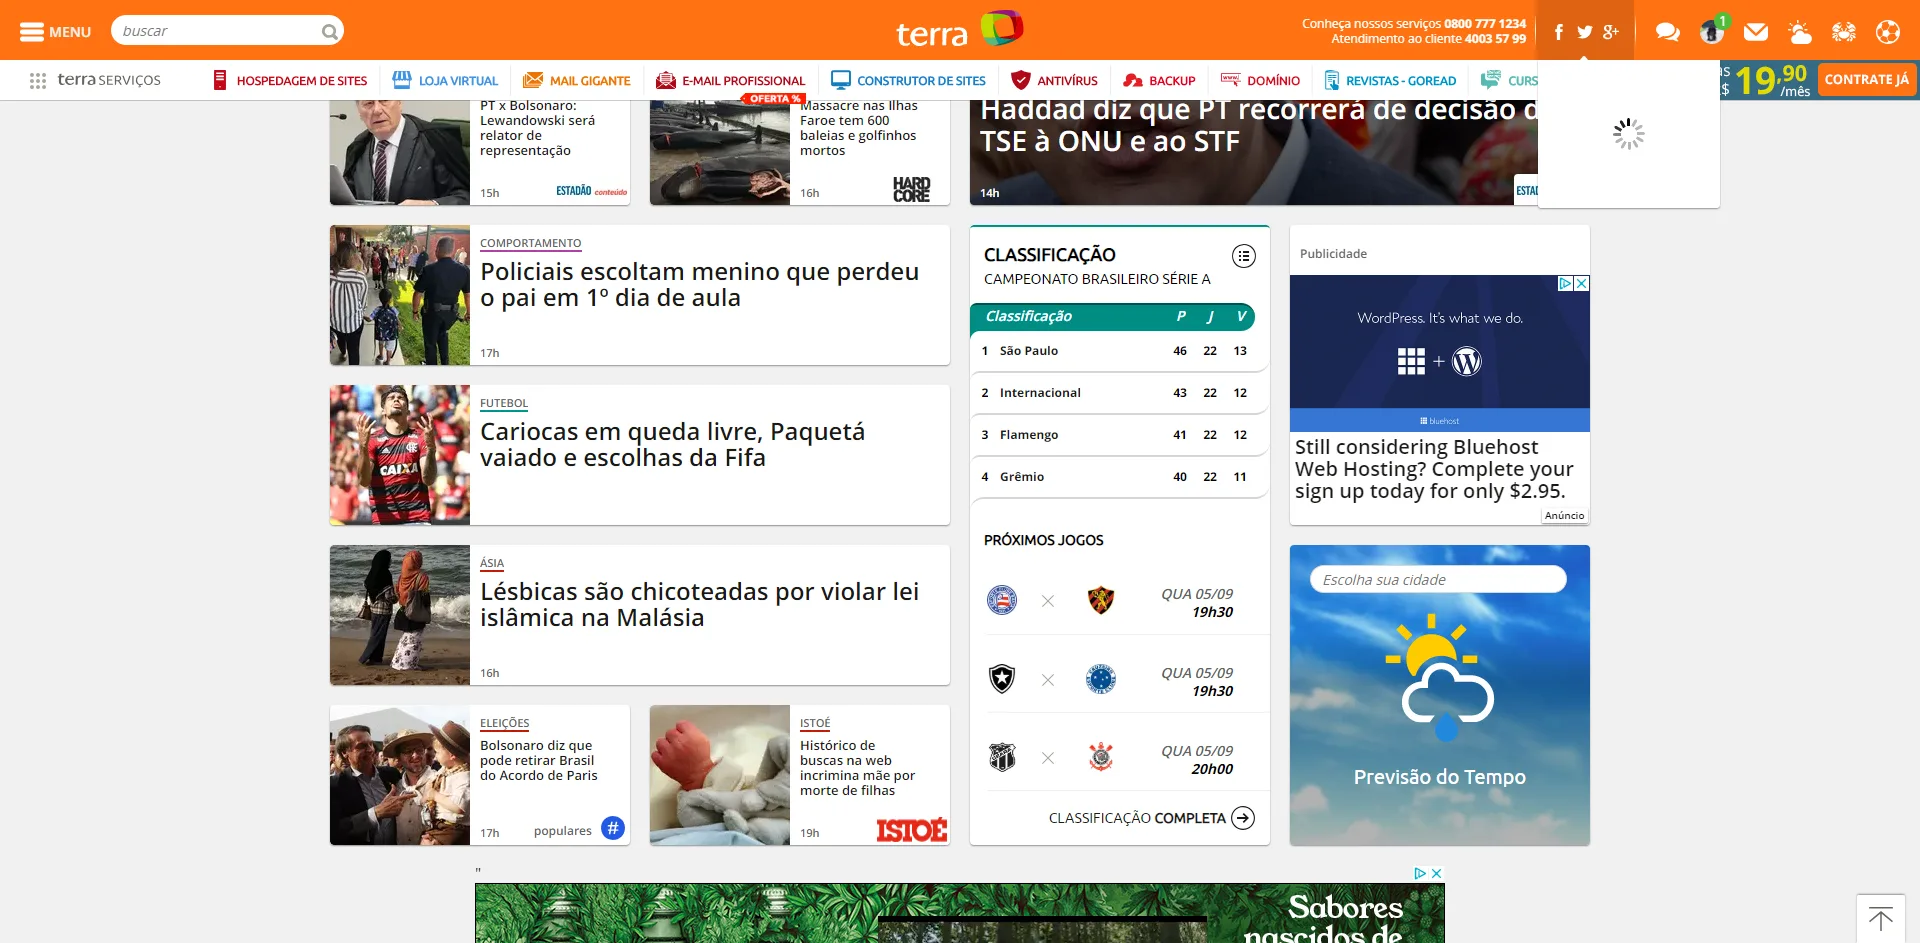Focus the buscar search field
The width and height of the screenshot is (1920, 943).
(218, 31)
